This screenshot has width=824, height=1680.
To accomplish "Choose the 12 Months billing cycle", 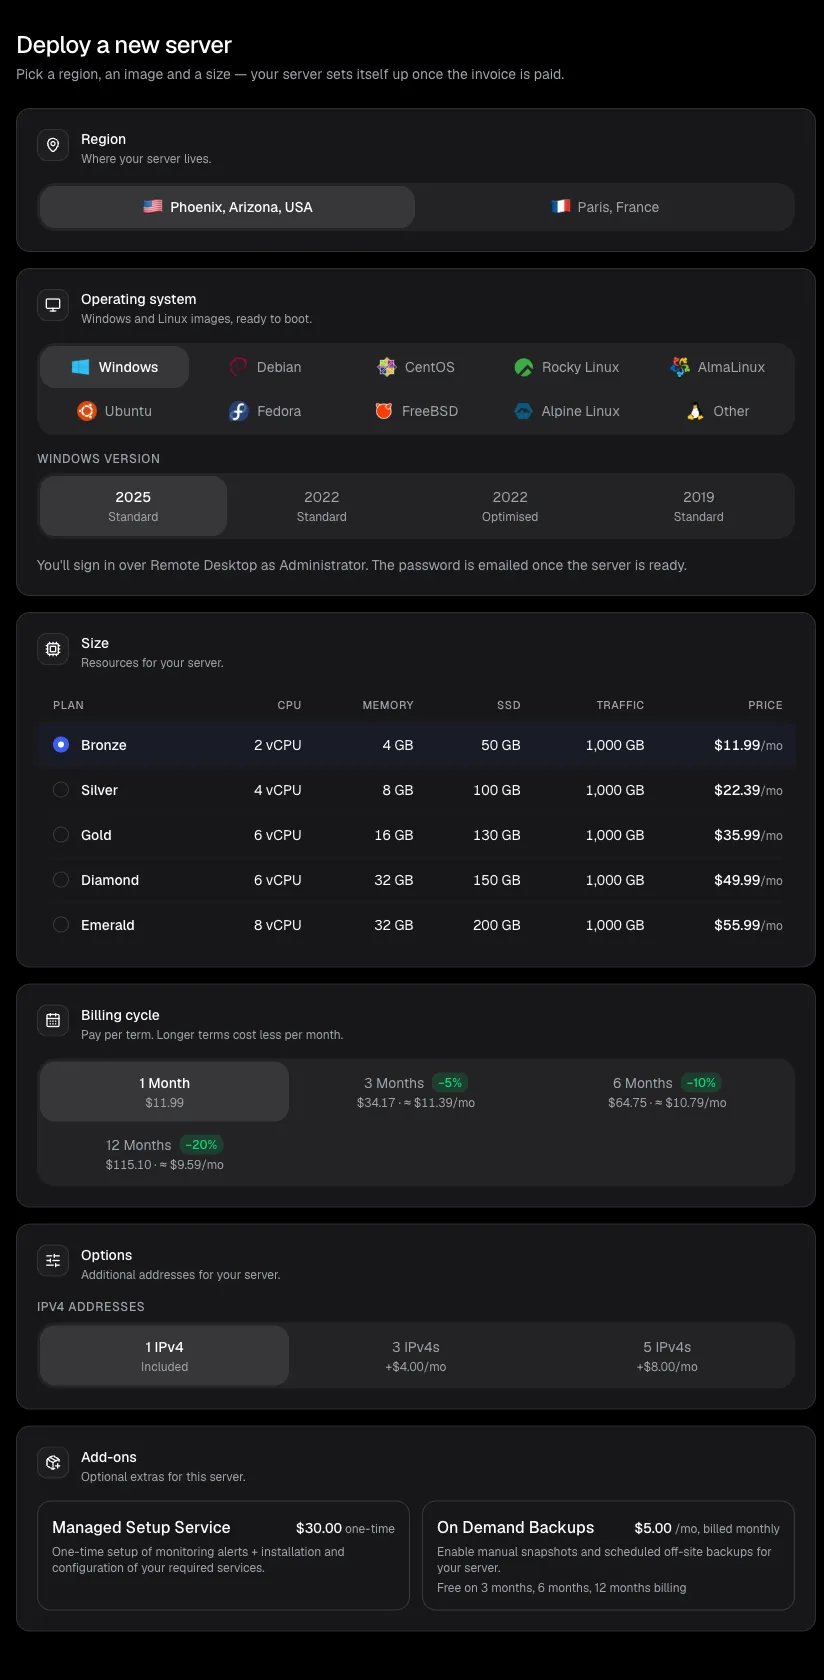I will click(x=164, y=1154).
